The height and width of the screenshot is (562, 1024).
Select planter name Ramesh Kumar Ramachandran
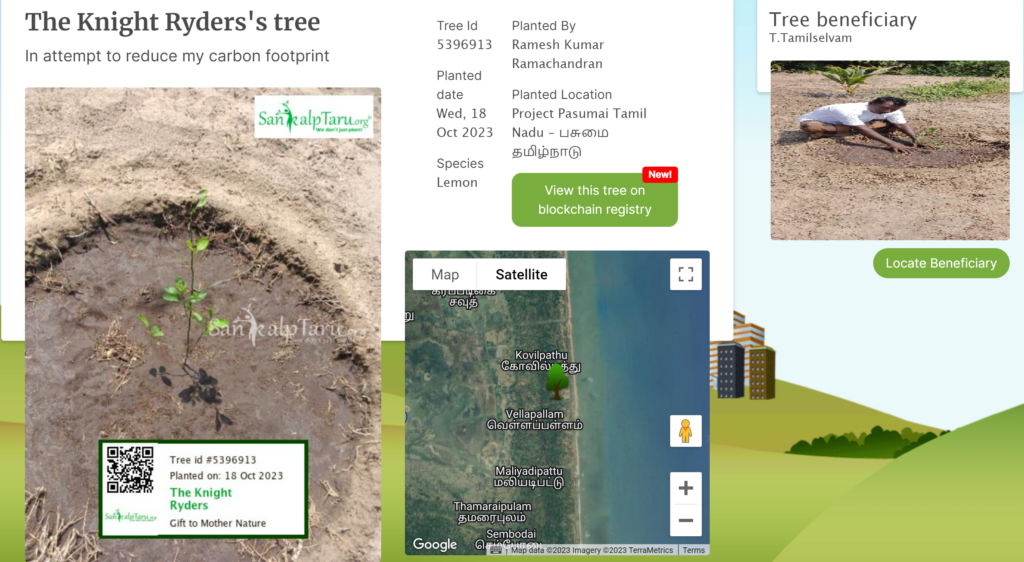point(558,54)
